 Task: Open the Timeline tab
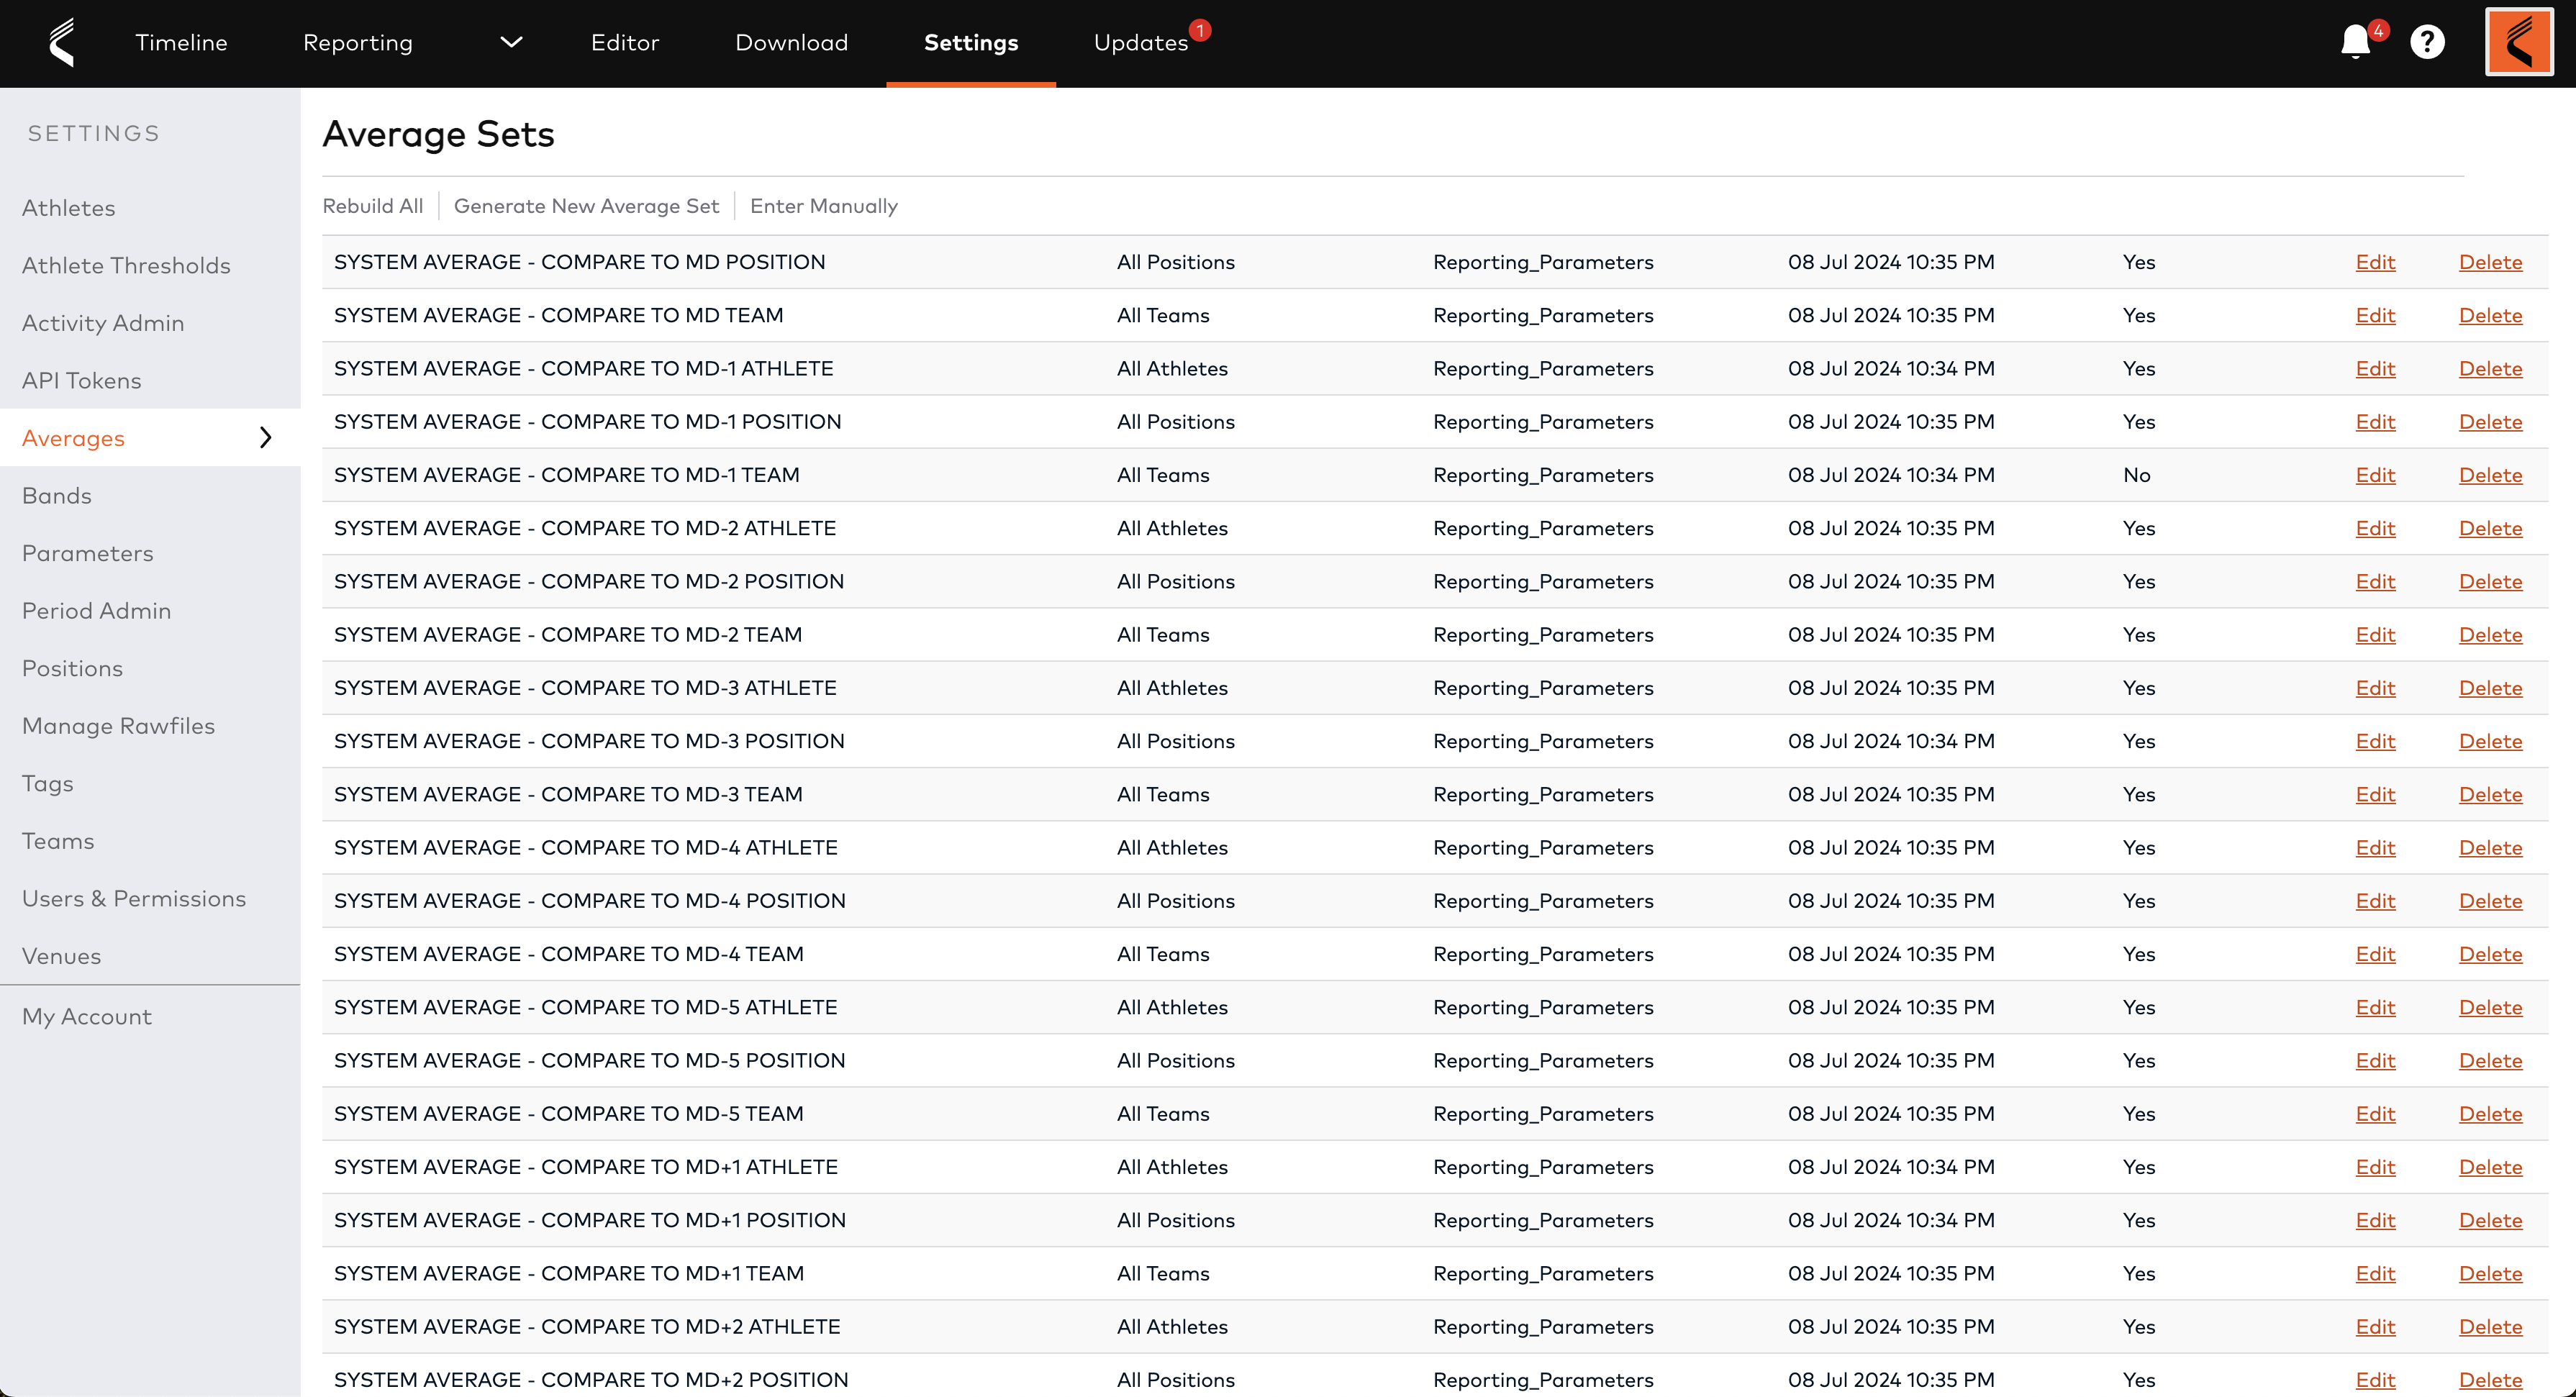coord(181,42)
